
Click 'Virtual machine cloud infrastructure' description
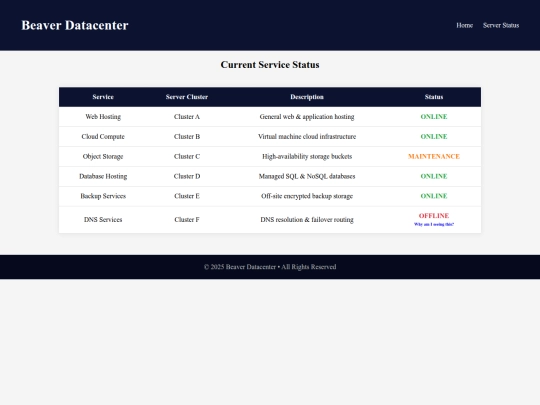307,136
